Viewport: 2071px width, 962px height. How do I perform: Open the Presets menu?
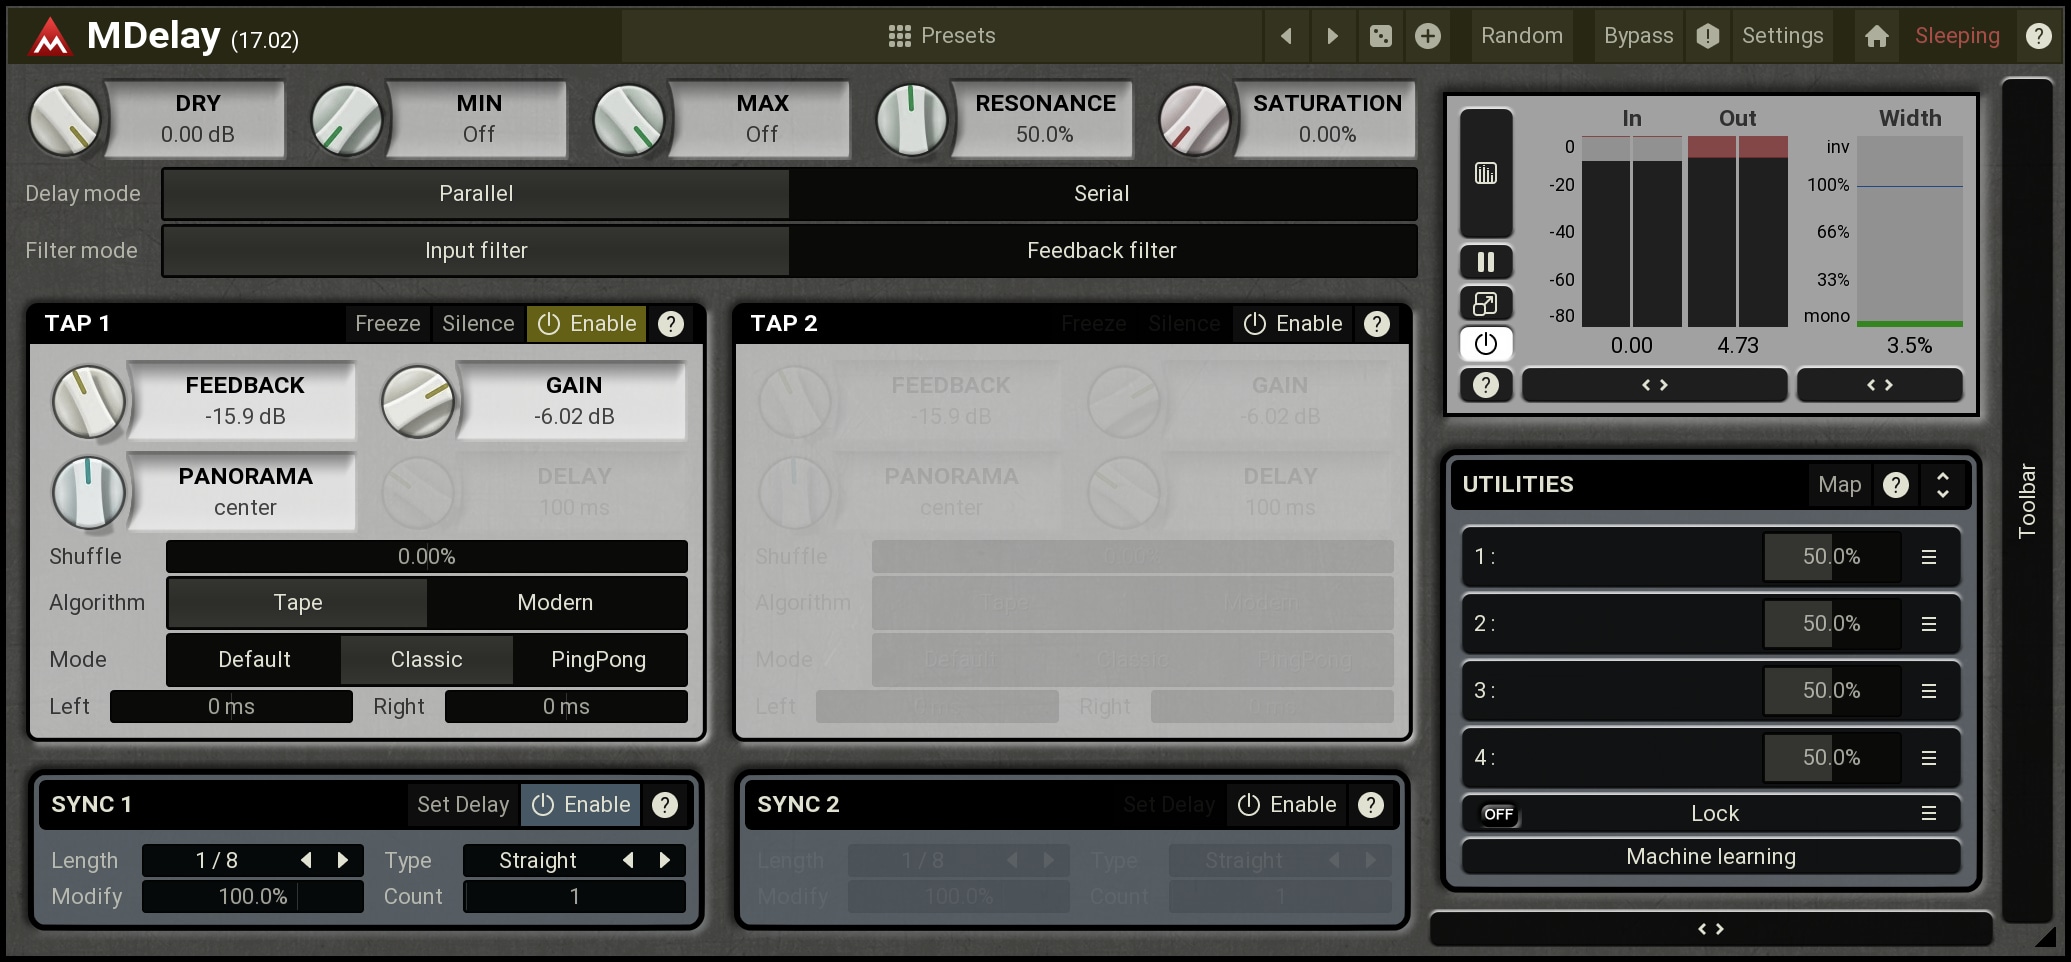tap(942, 36)
